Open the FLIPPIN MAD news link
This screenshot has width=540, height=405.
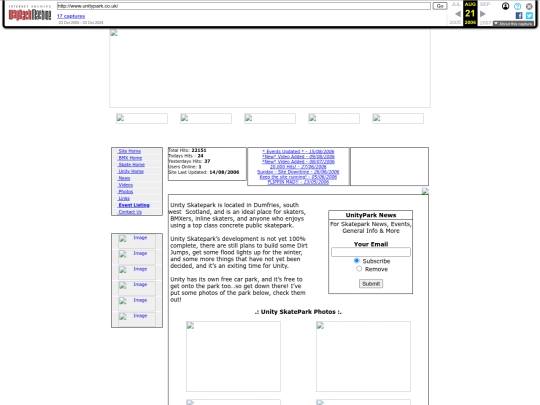pos(298,182)
